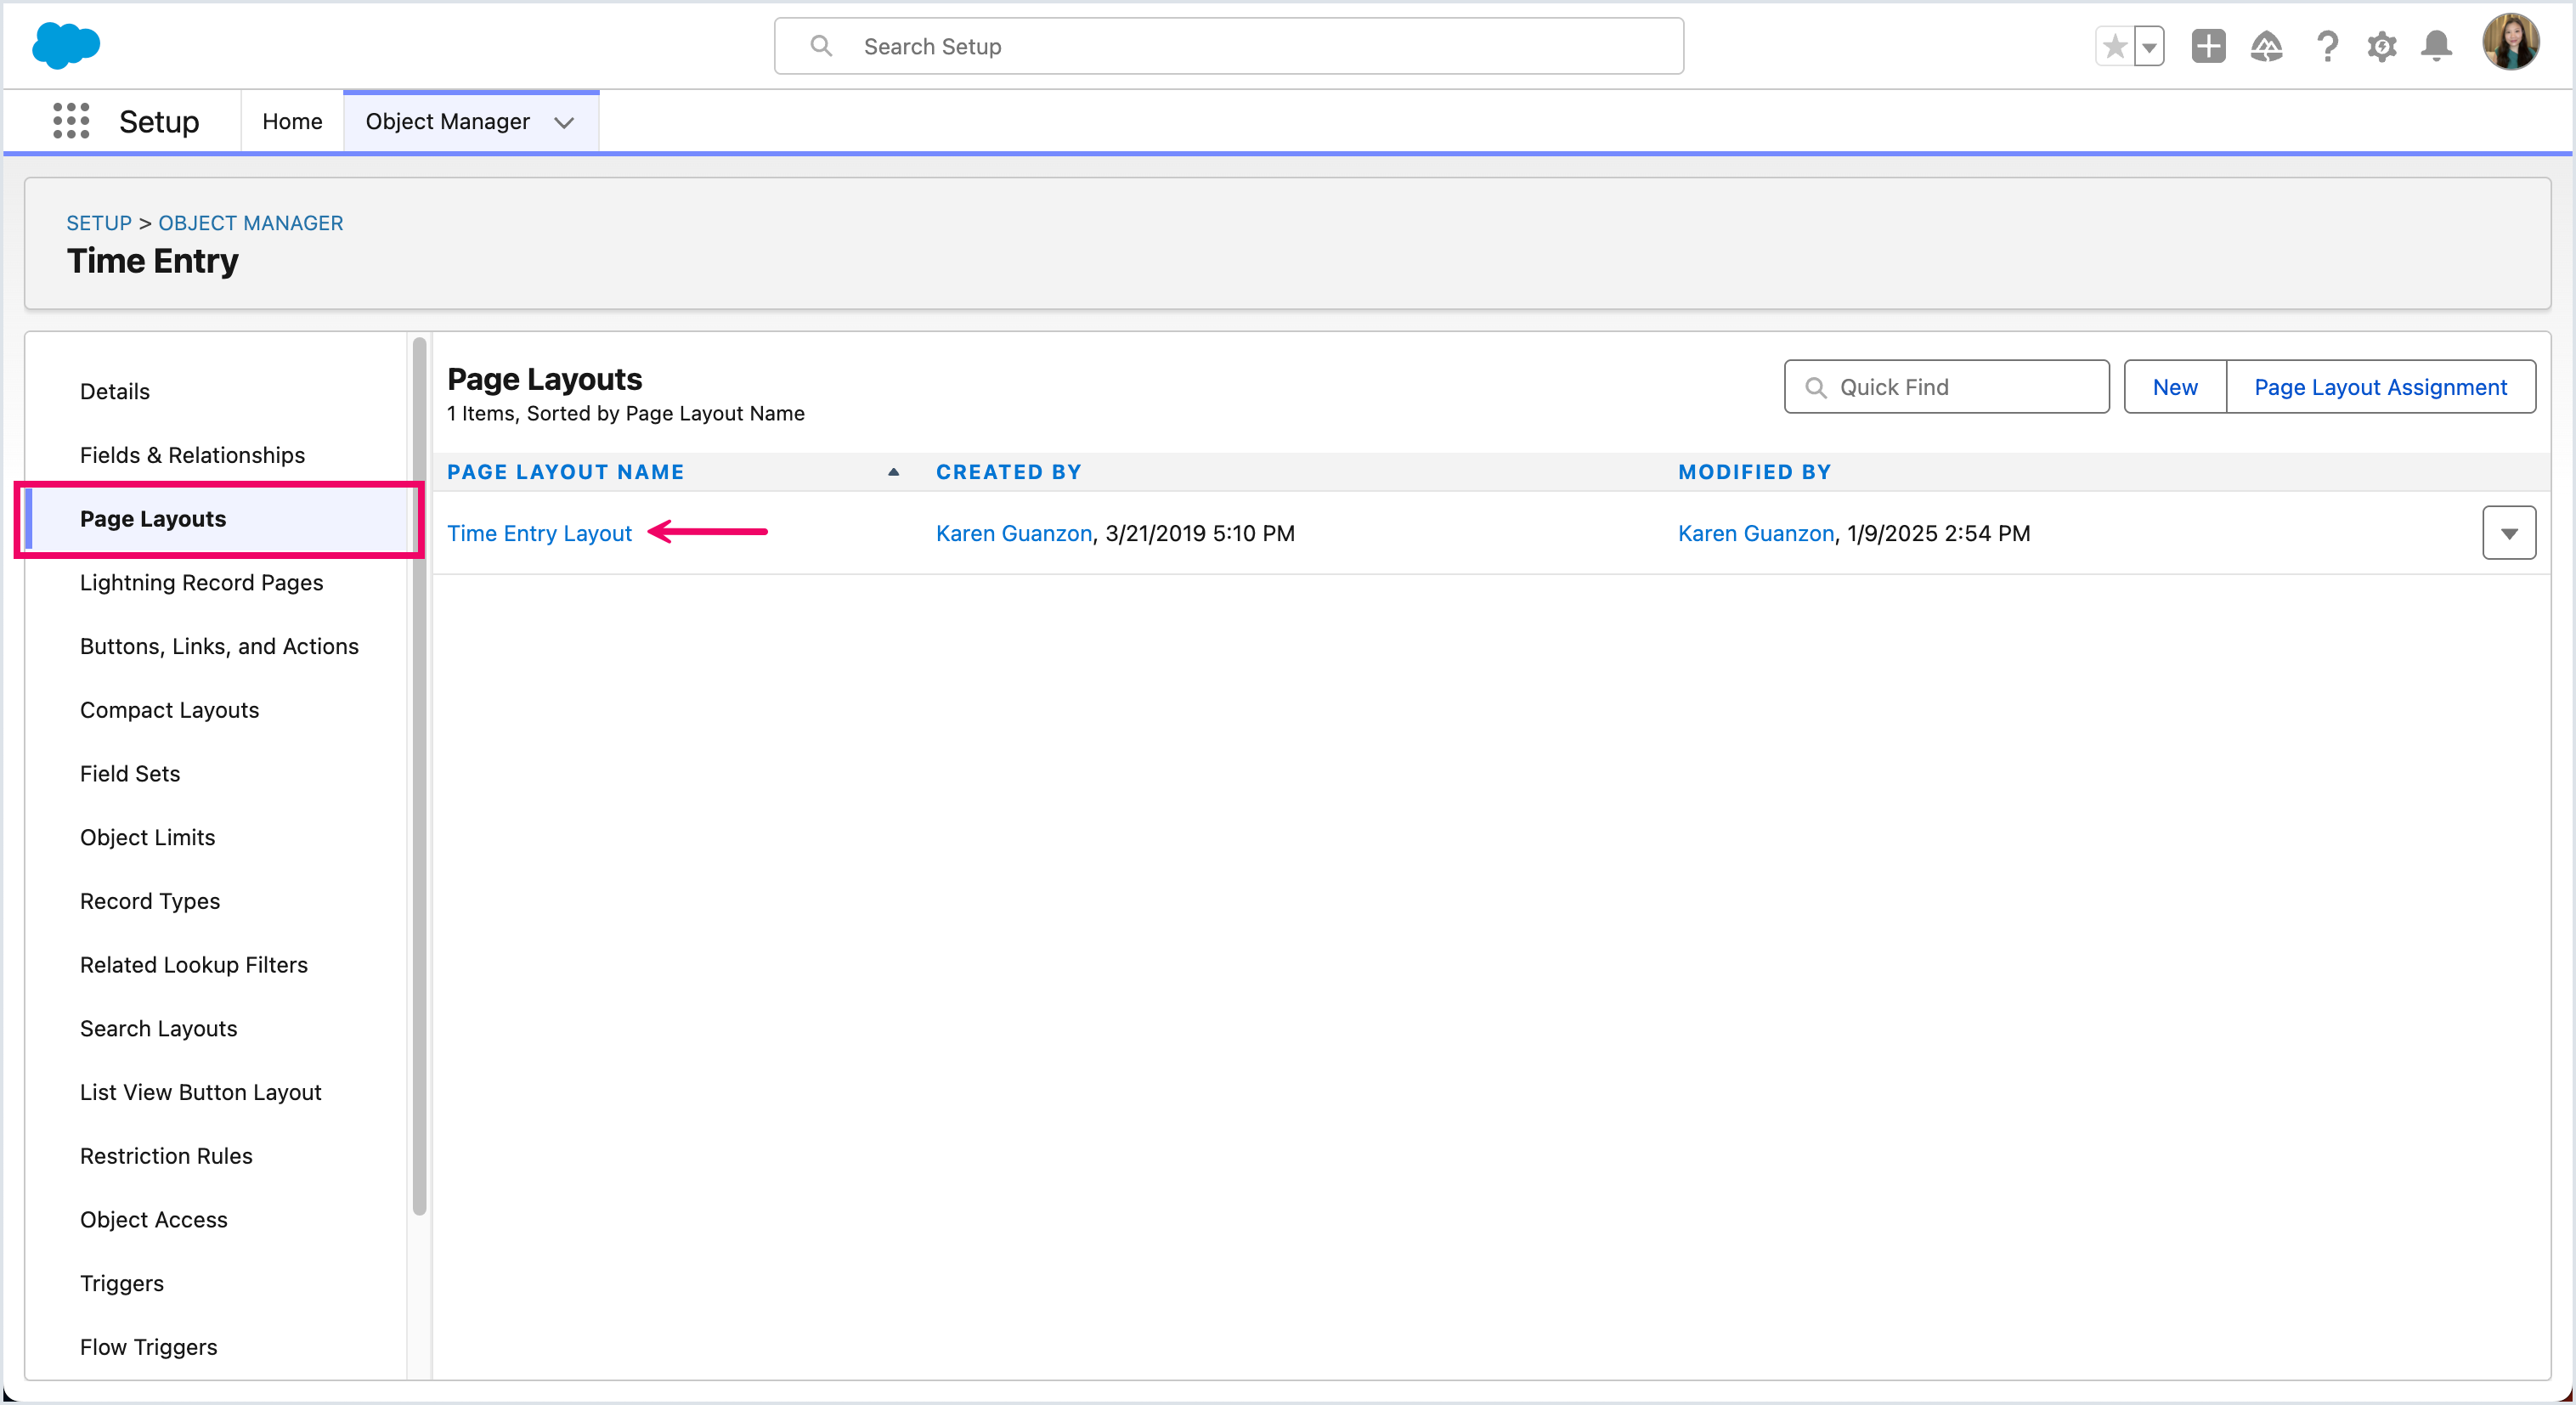
Task: Open Details in the sidebar
Action: pyautogui.click(x=114, y=391)
